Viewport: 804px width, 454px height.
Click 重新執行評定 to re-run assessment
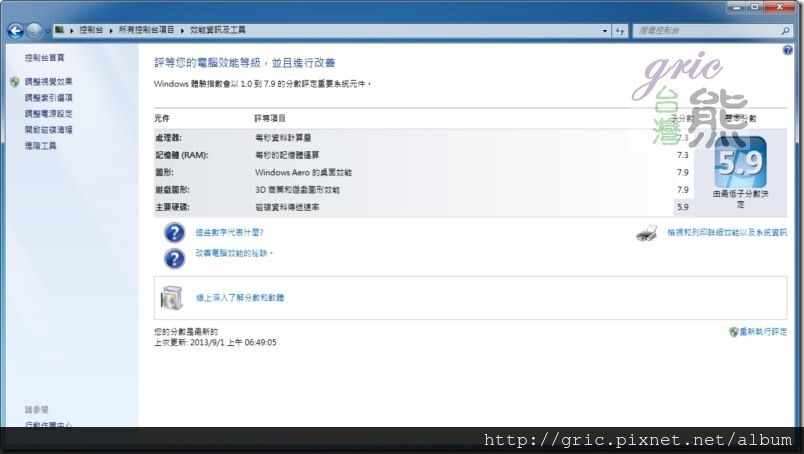pyautogui.click(x=763, y=332)
